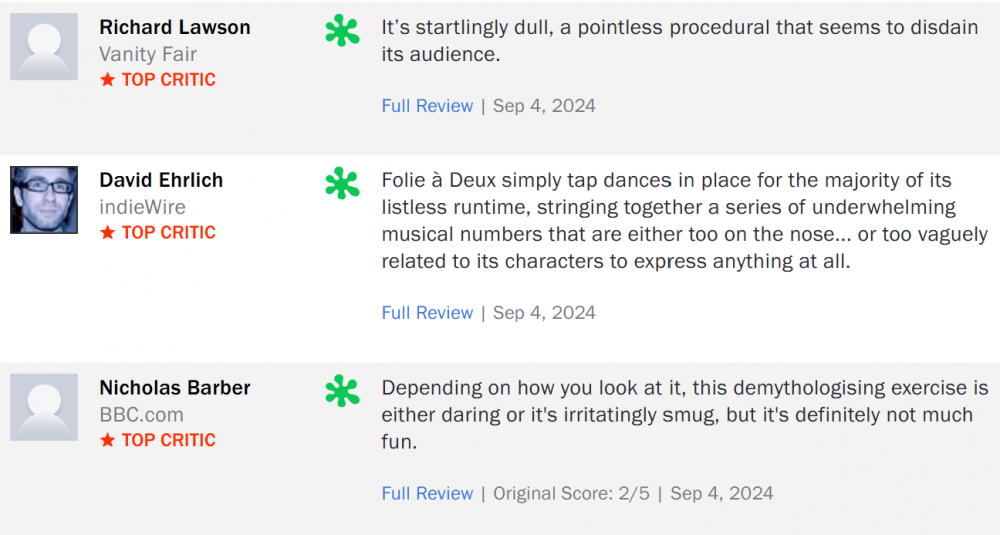
Task: Click the rotten splat icon beside David Ehrlich's review
Action: (x=342, y=183)
